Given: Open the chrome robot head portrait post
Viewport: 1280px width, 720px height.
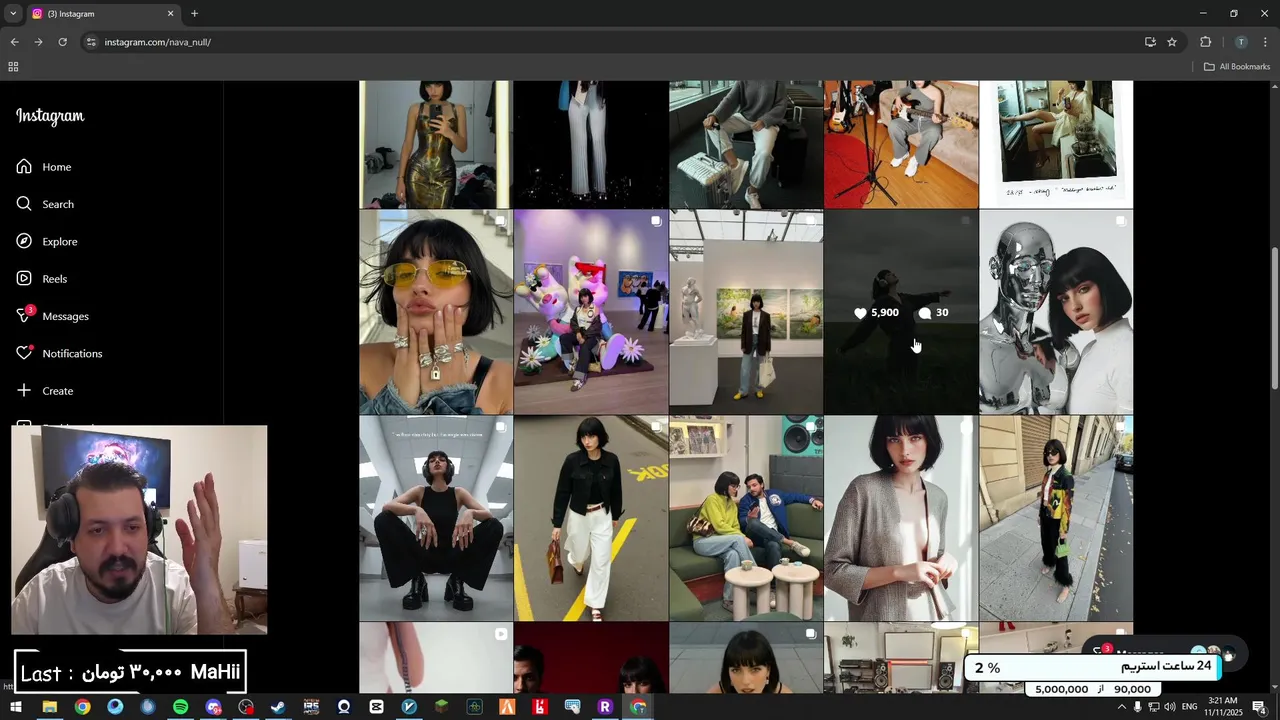Looking at the screenshot, I should [x=1056, y=312].
